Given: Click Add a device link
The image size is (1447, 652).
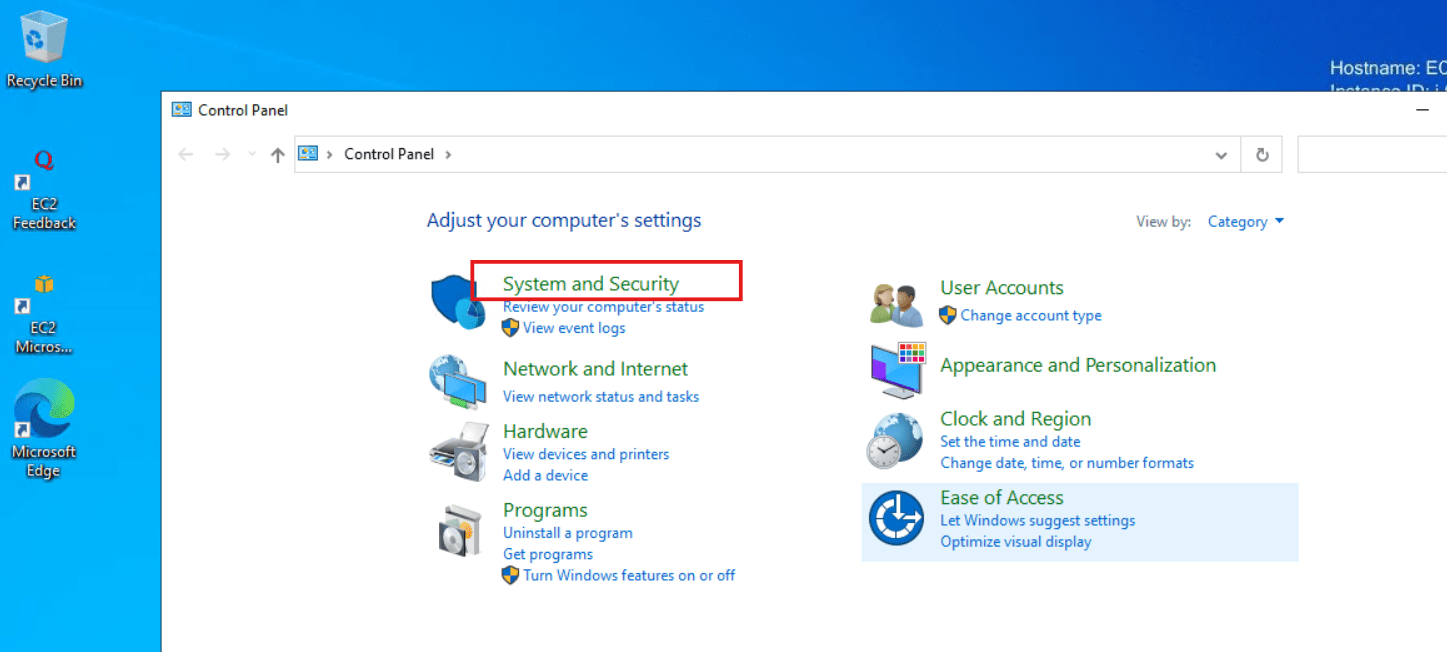Looking at the screenshot, I should click(x=545, y=475).
